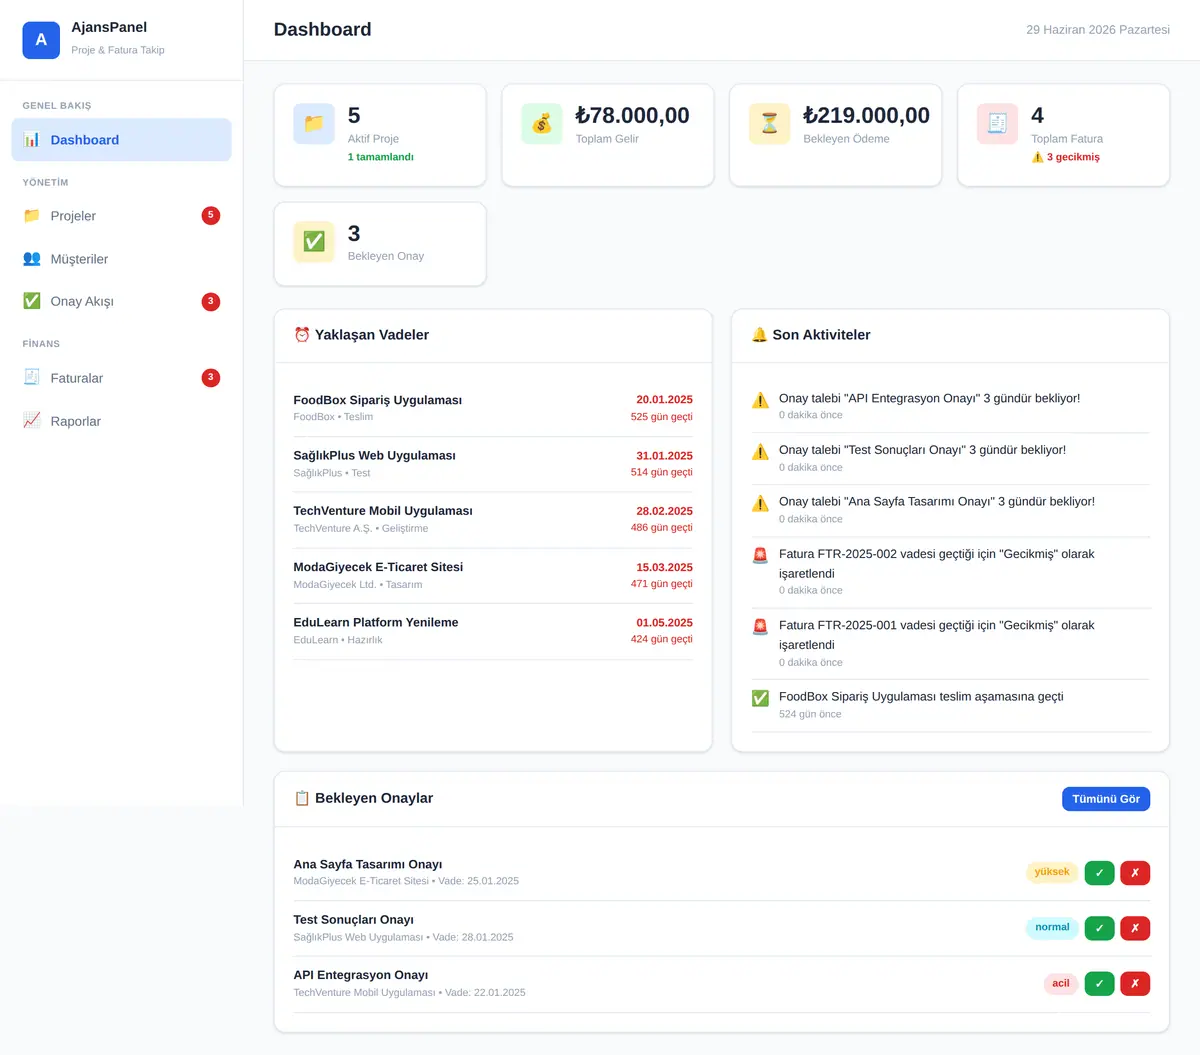Image resolution: width=1200 pixels, height=1055 pixels.
Task: Click warning icon for API Entegrasyon Onayı activity
Action: point(760,401)
